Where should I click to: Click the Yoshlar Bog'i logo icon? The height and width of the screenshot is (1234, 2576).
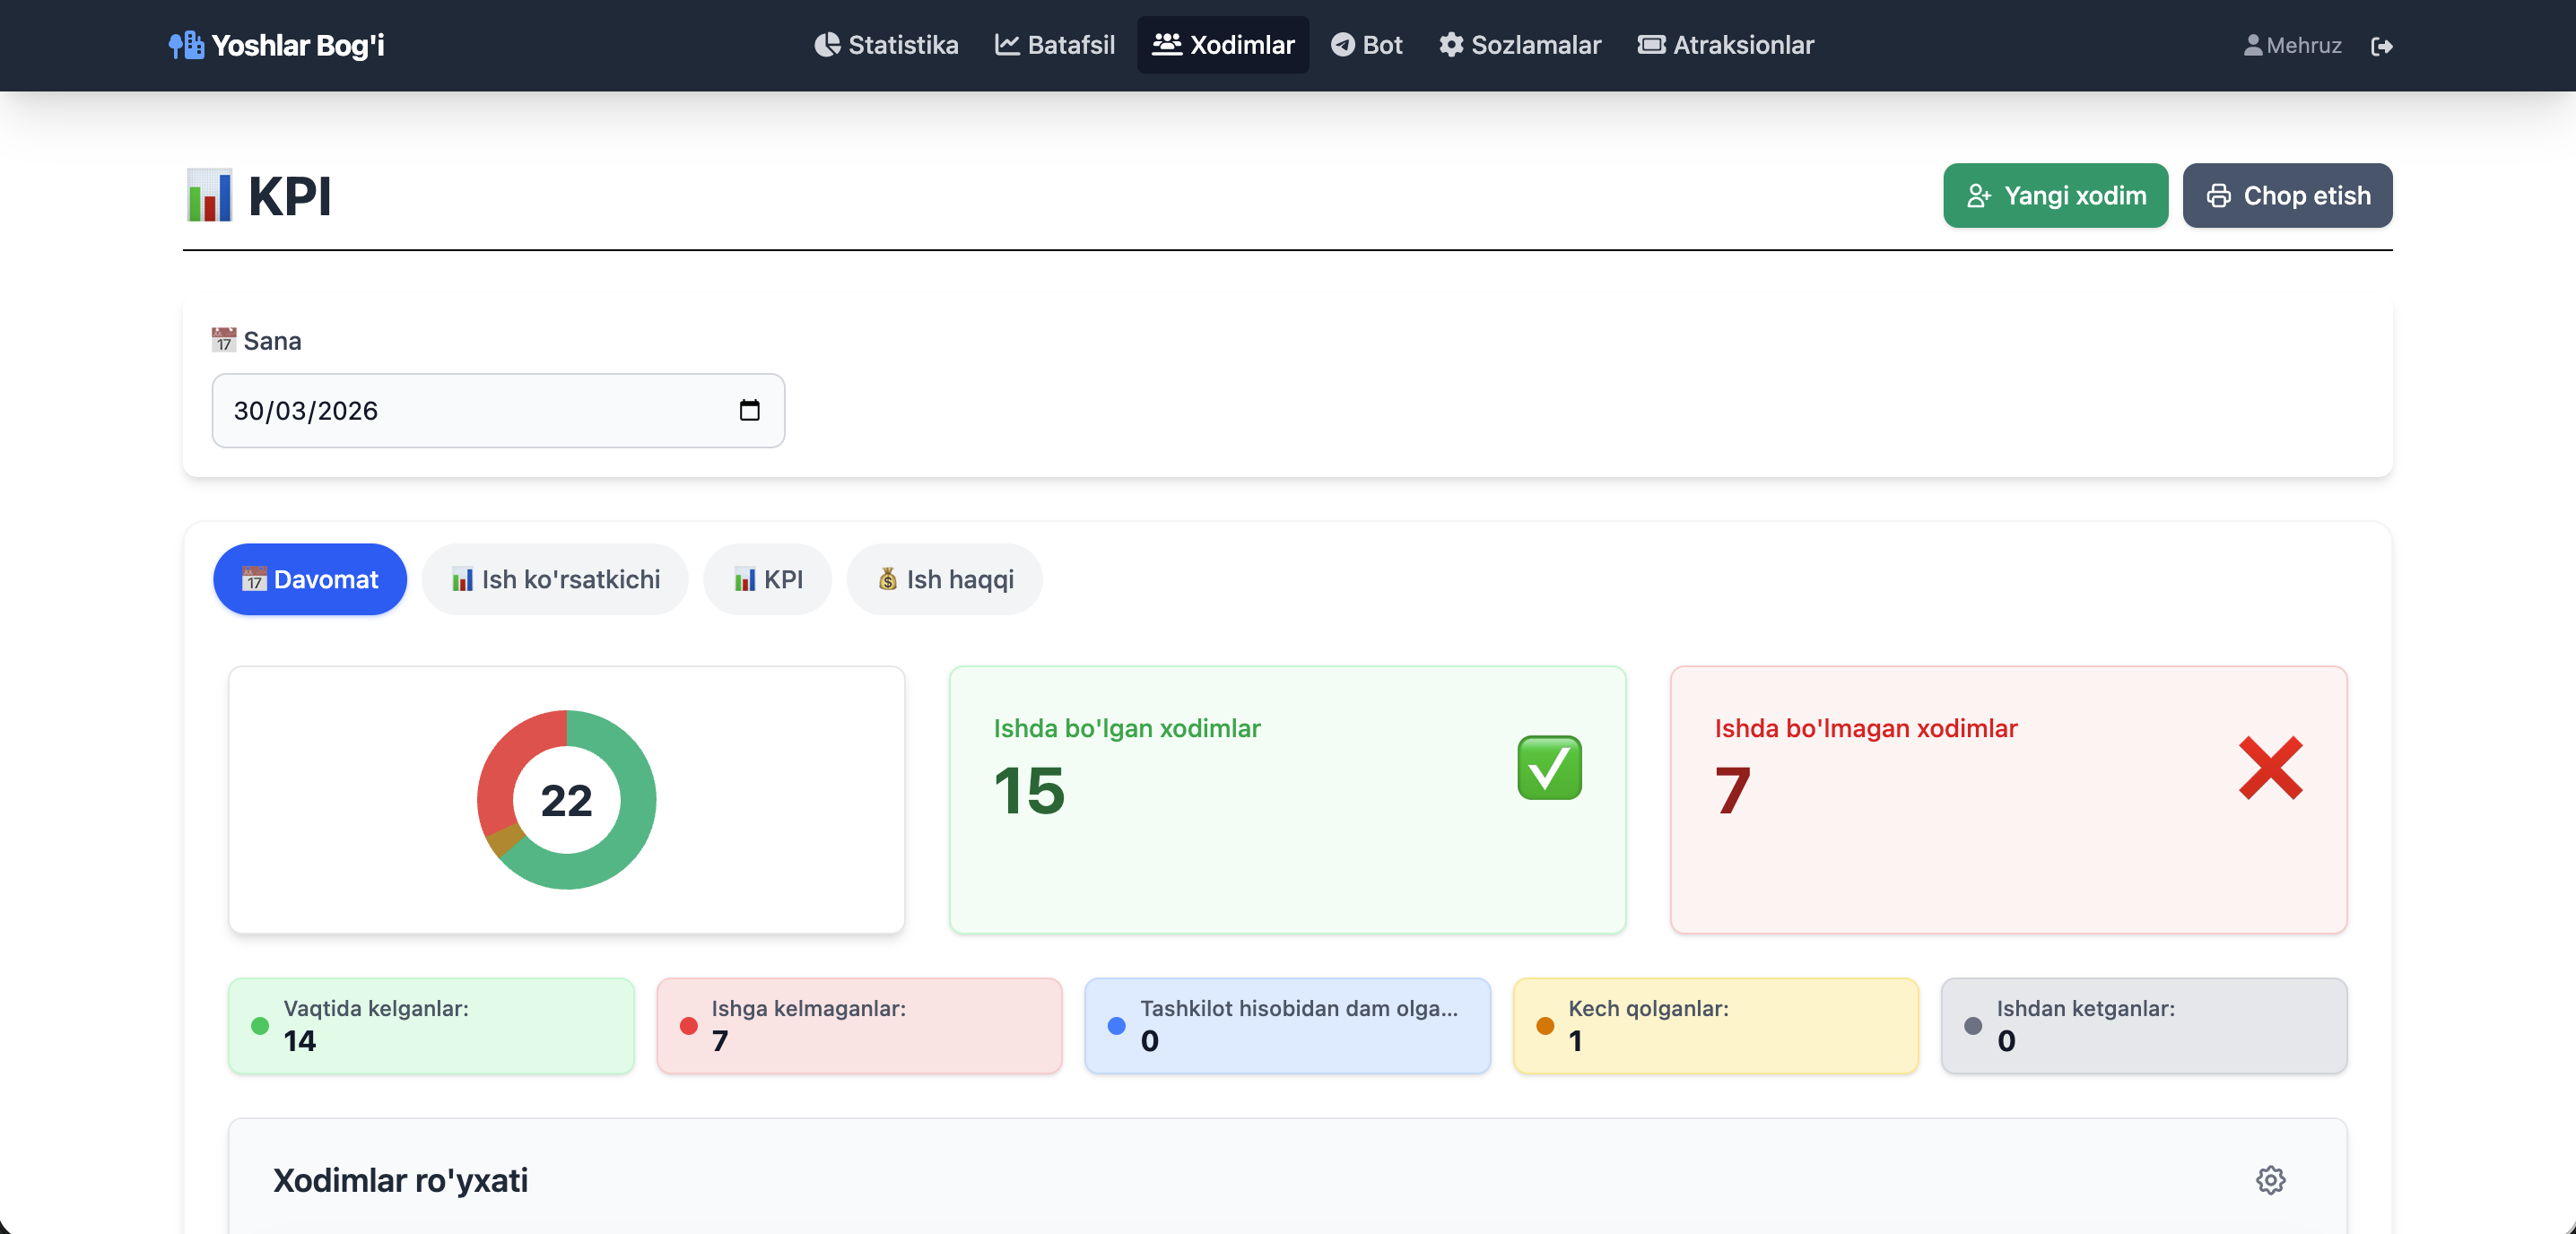[x=186, y=45]
